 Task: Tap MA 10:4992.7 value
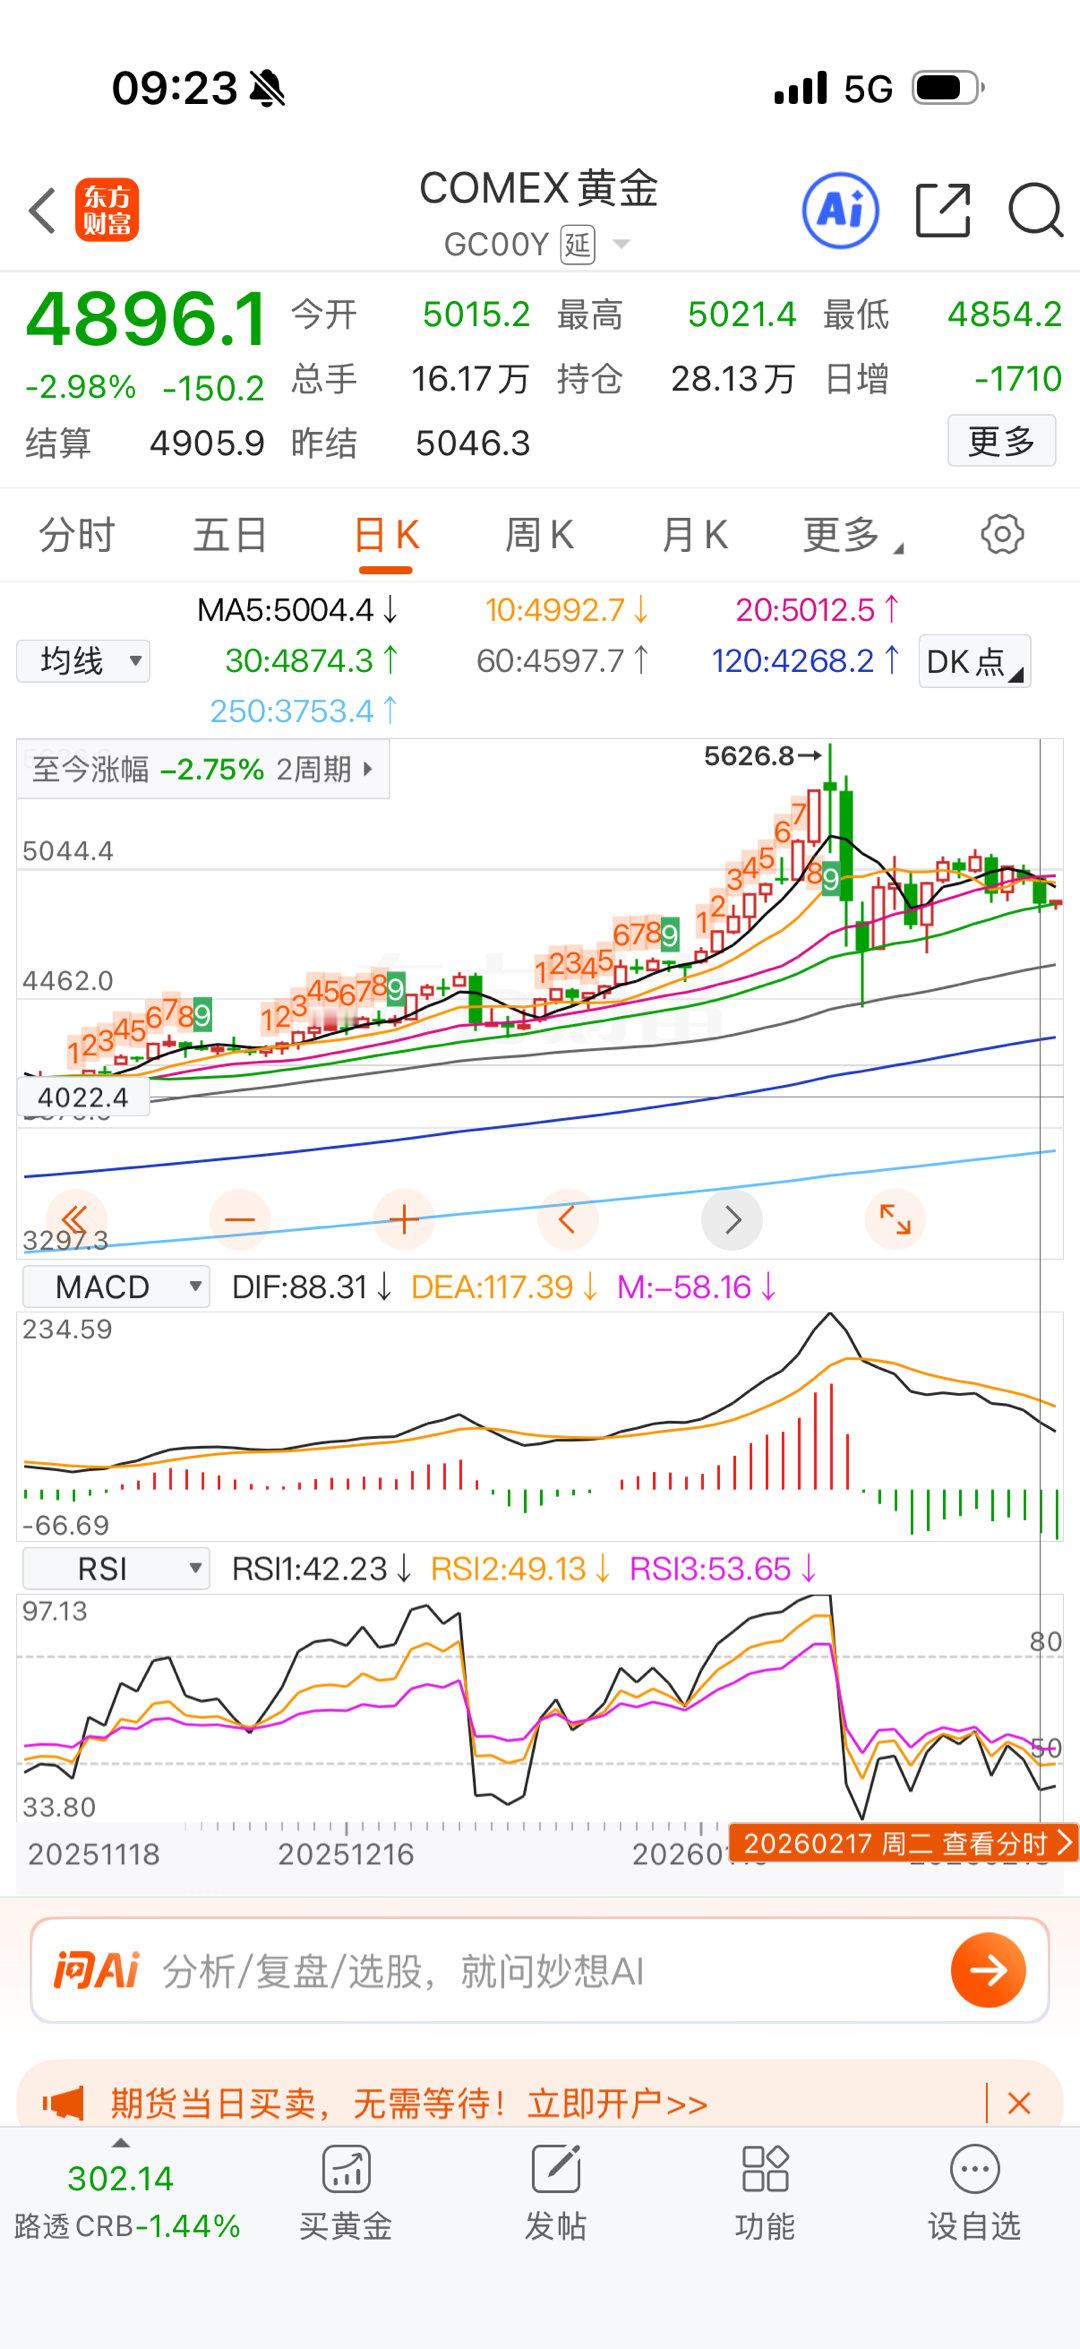(x=566, y=609)
